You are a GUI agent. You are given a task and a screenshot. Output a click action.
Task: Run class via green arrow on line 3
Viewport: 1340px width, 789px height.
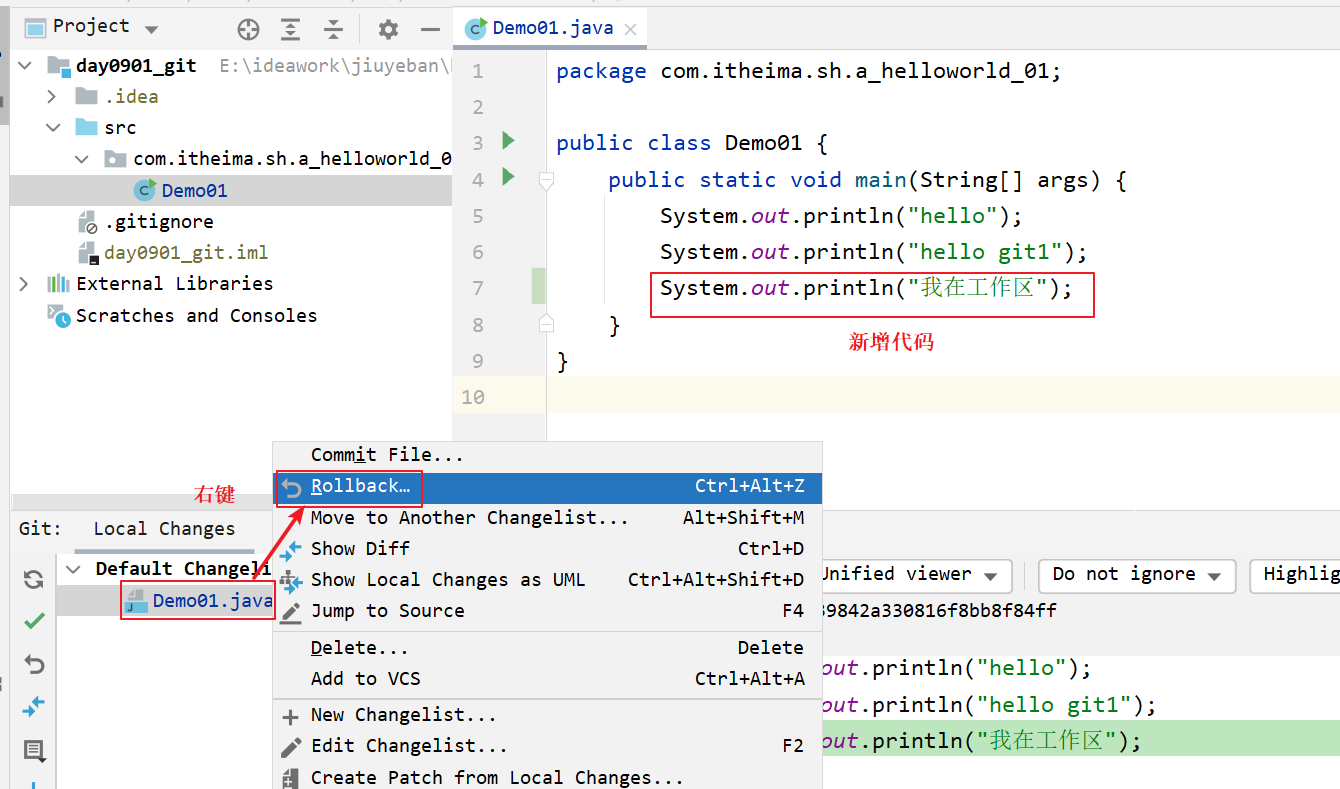pyautogui.click(x=508, y=141)
